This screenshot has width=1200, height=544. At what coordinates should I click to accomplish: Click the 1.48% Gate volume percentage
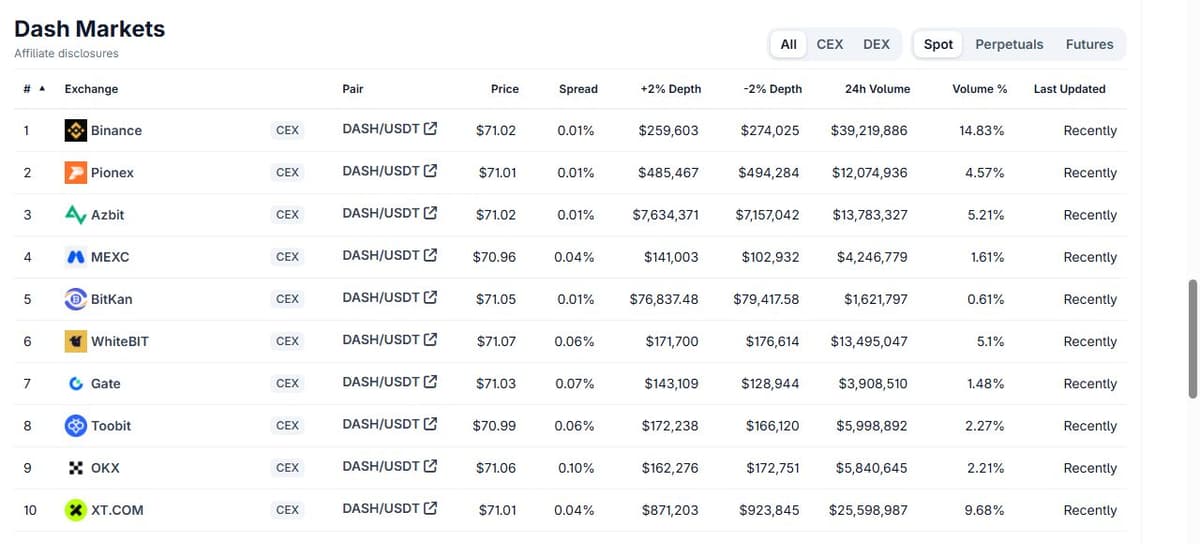(x=986, y=384)
